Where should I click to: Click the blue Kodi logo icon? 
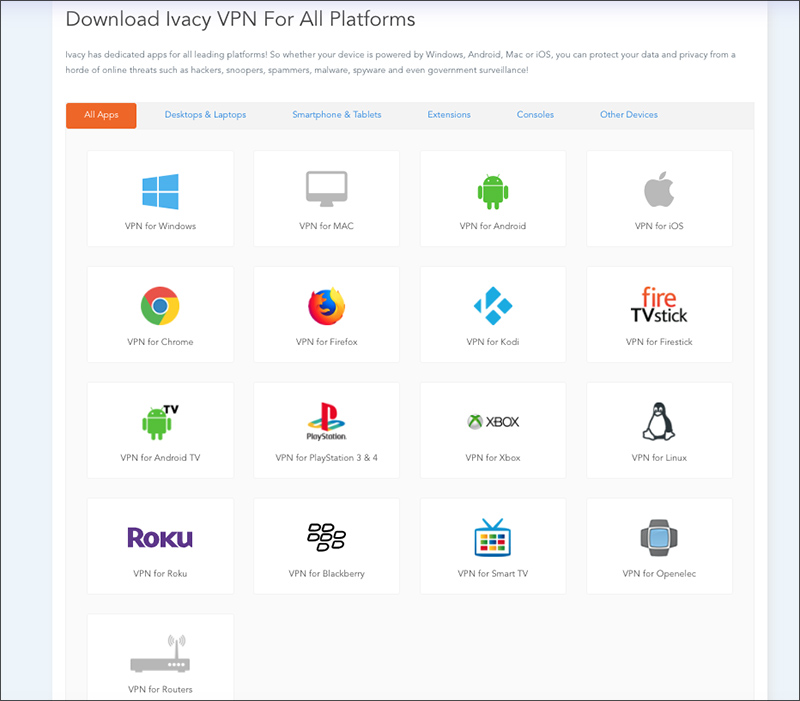point(493,306)
